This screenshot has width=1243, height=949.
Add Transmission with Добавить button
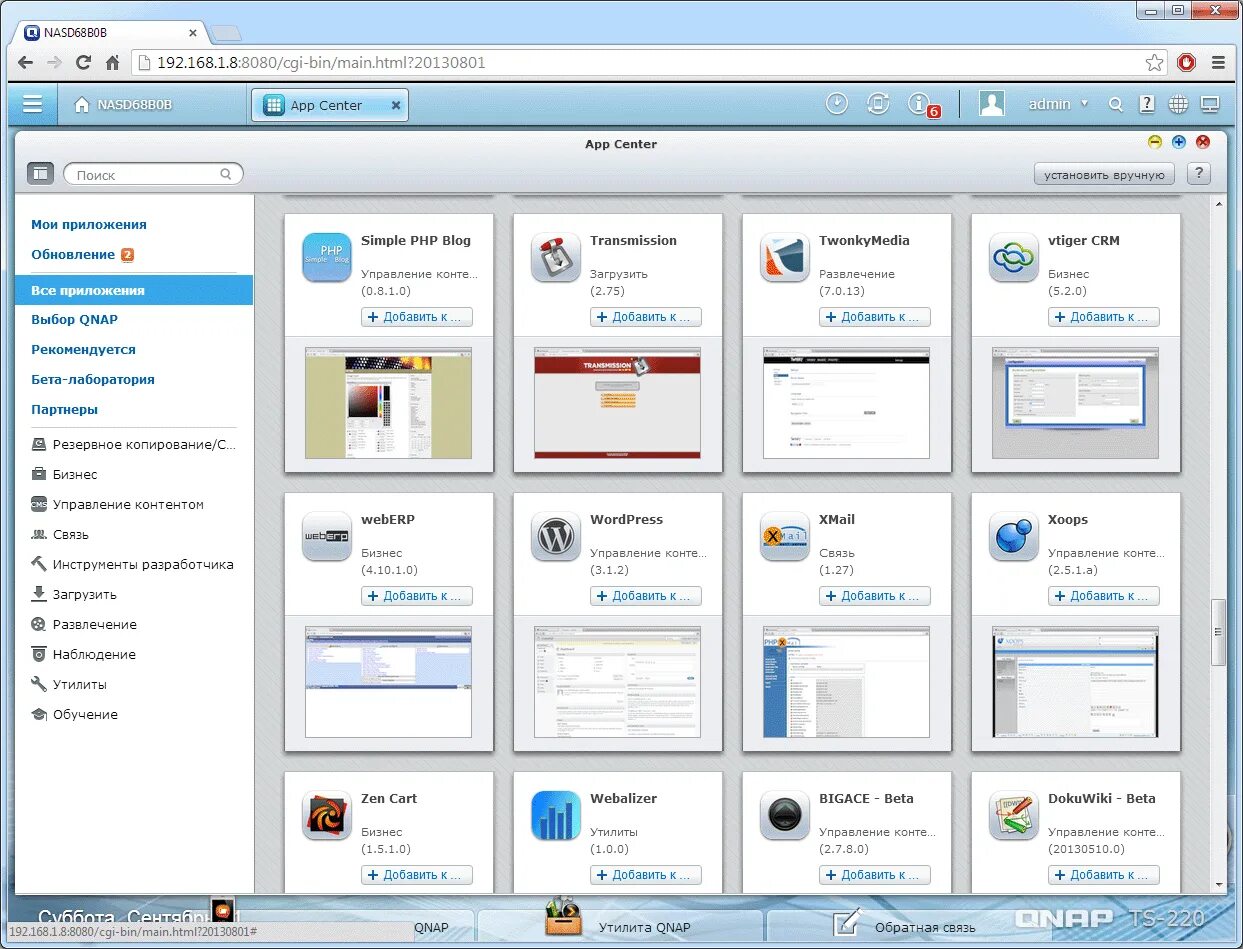coord(645,317)
